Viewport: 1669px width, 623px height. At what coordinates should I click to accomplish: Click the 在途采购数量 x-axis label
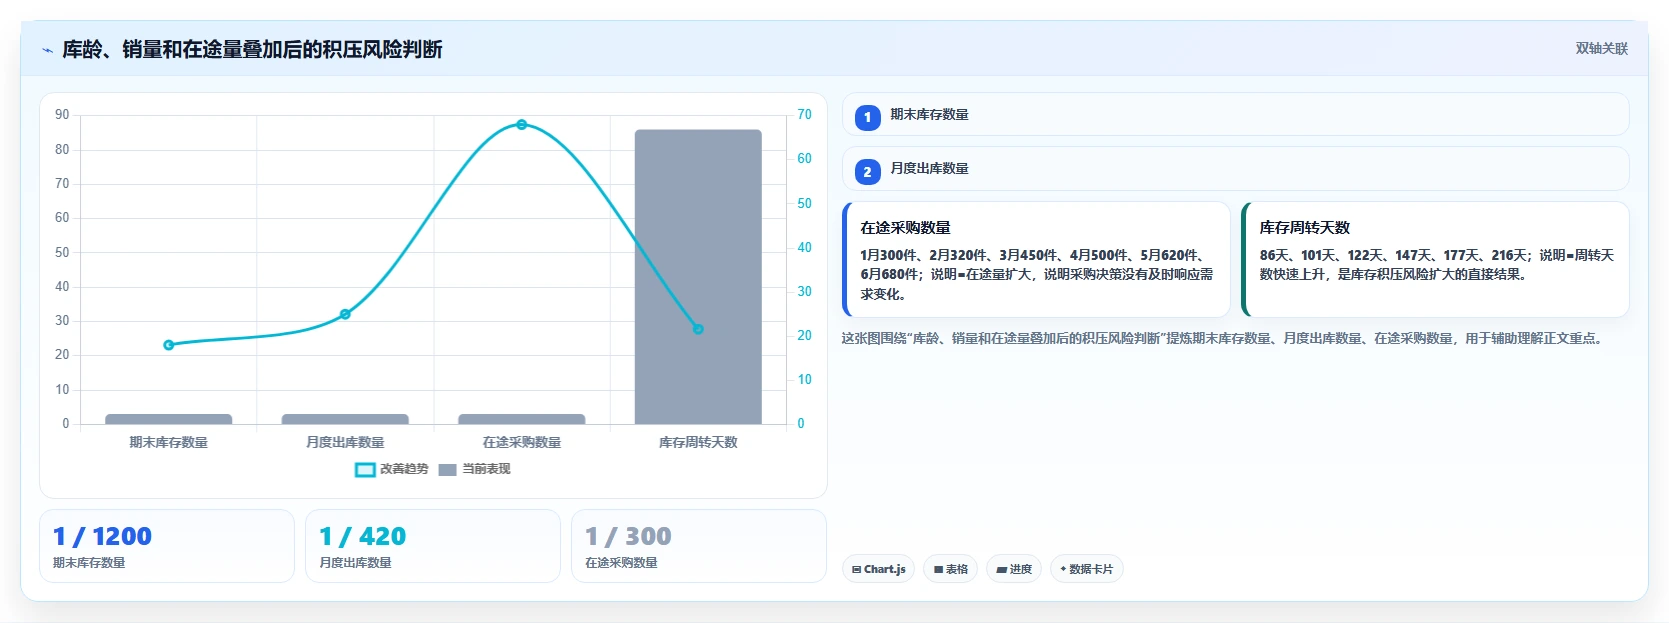[x=522, y=442]
